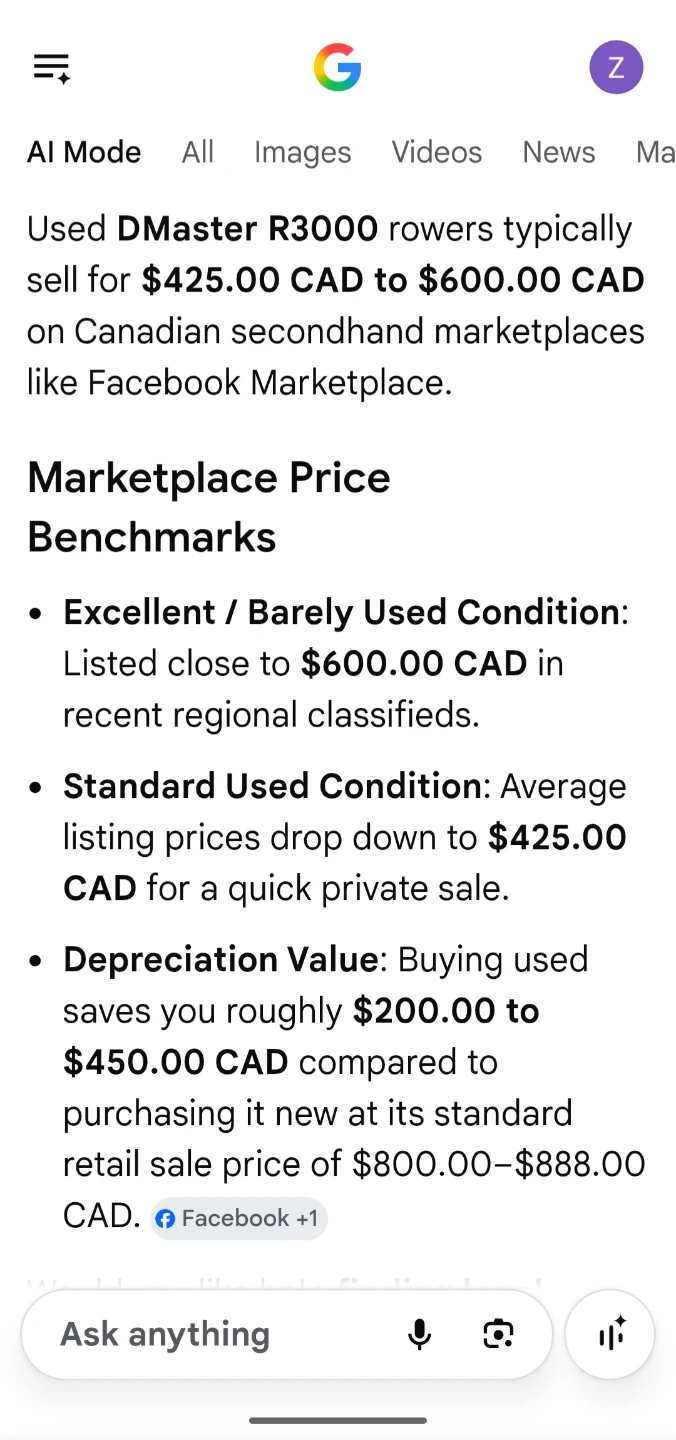Select the AI Mode tab

coord(84,152)
